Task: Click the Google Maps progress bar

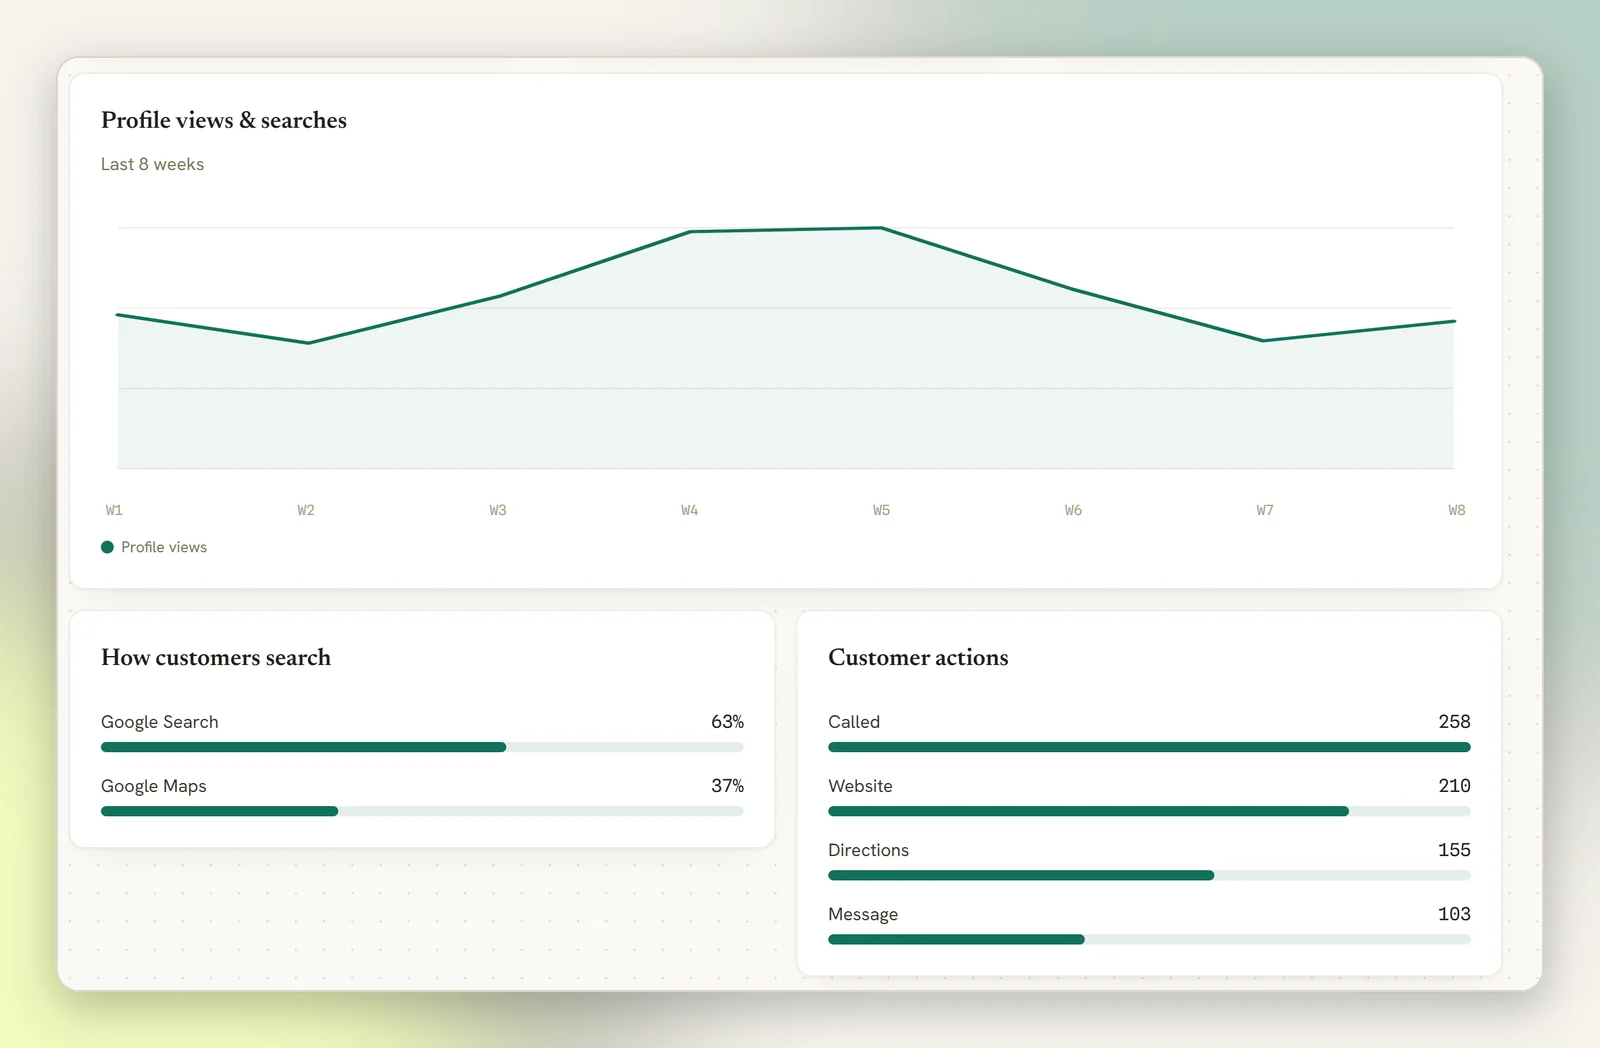Action: point(422,811)
